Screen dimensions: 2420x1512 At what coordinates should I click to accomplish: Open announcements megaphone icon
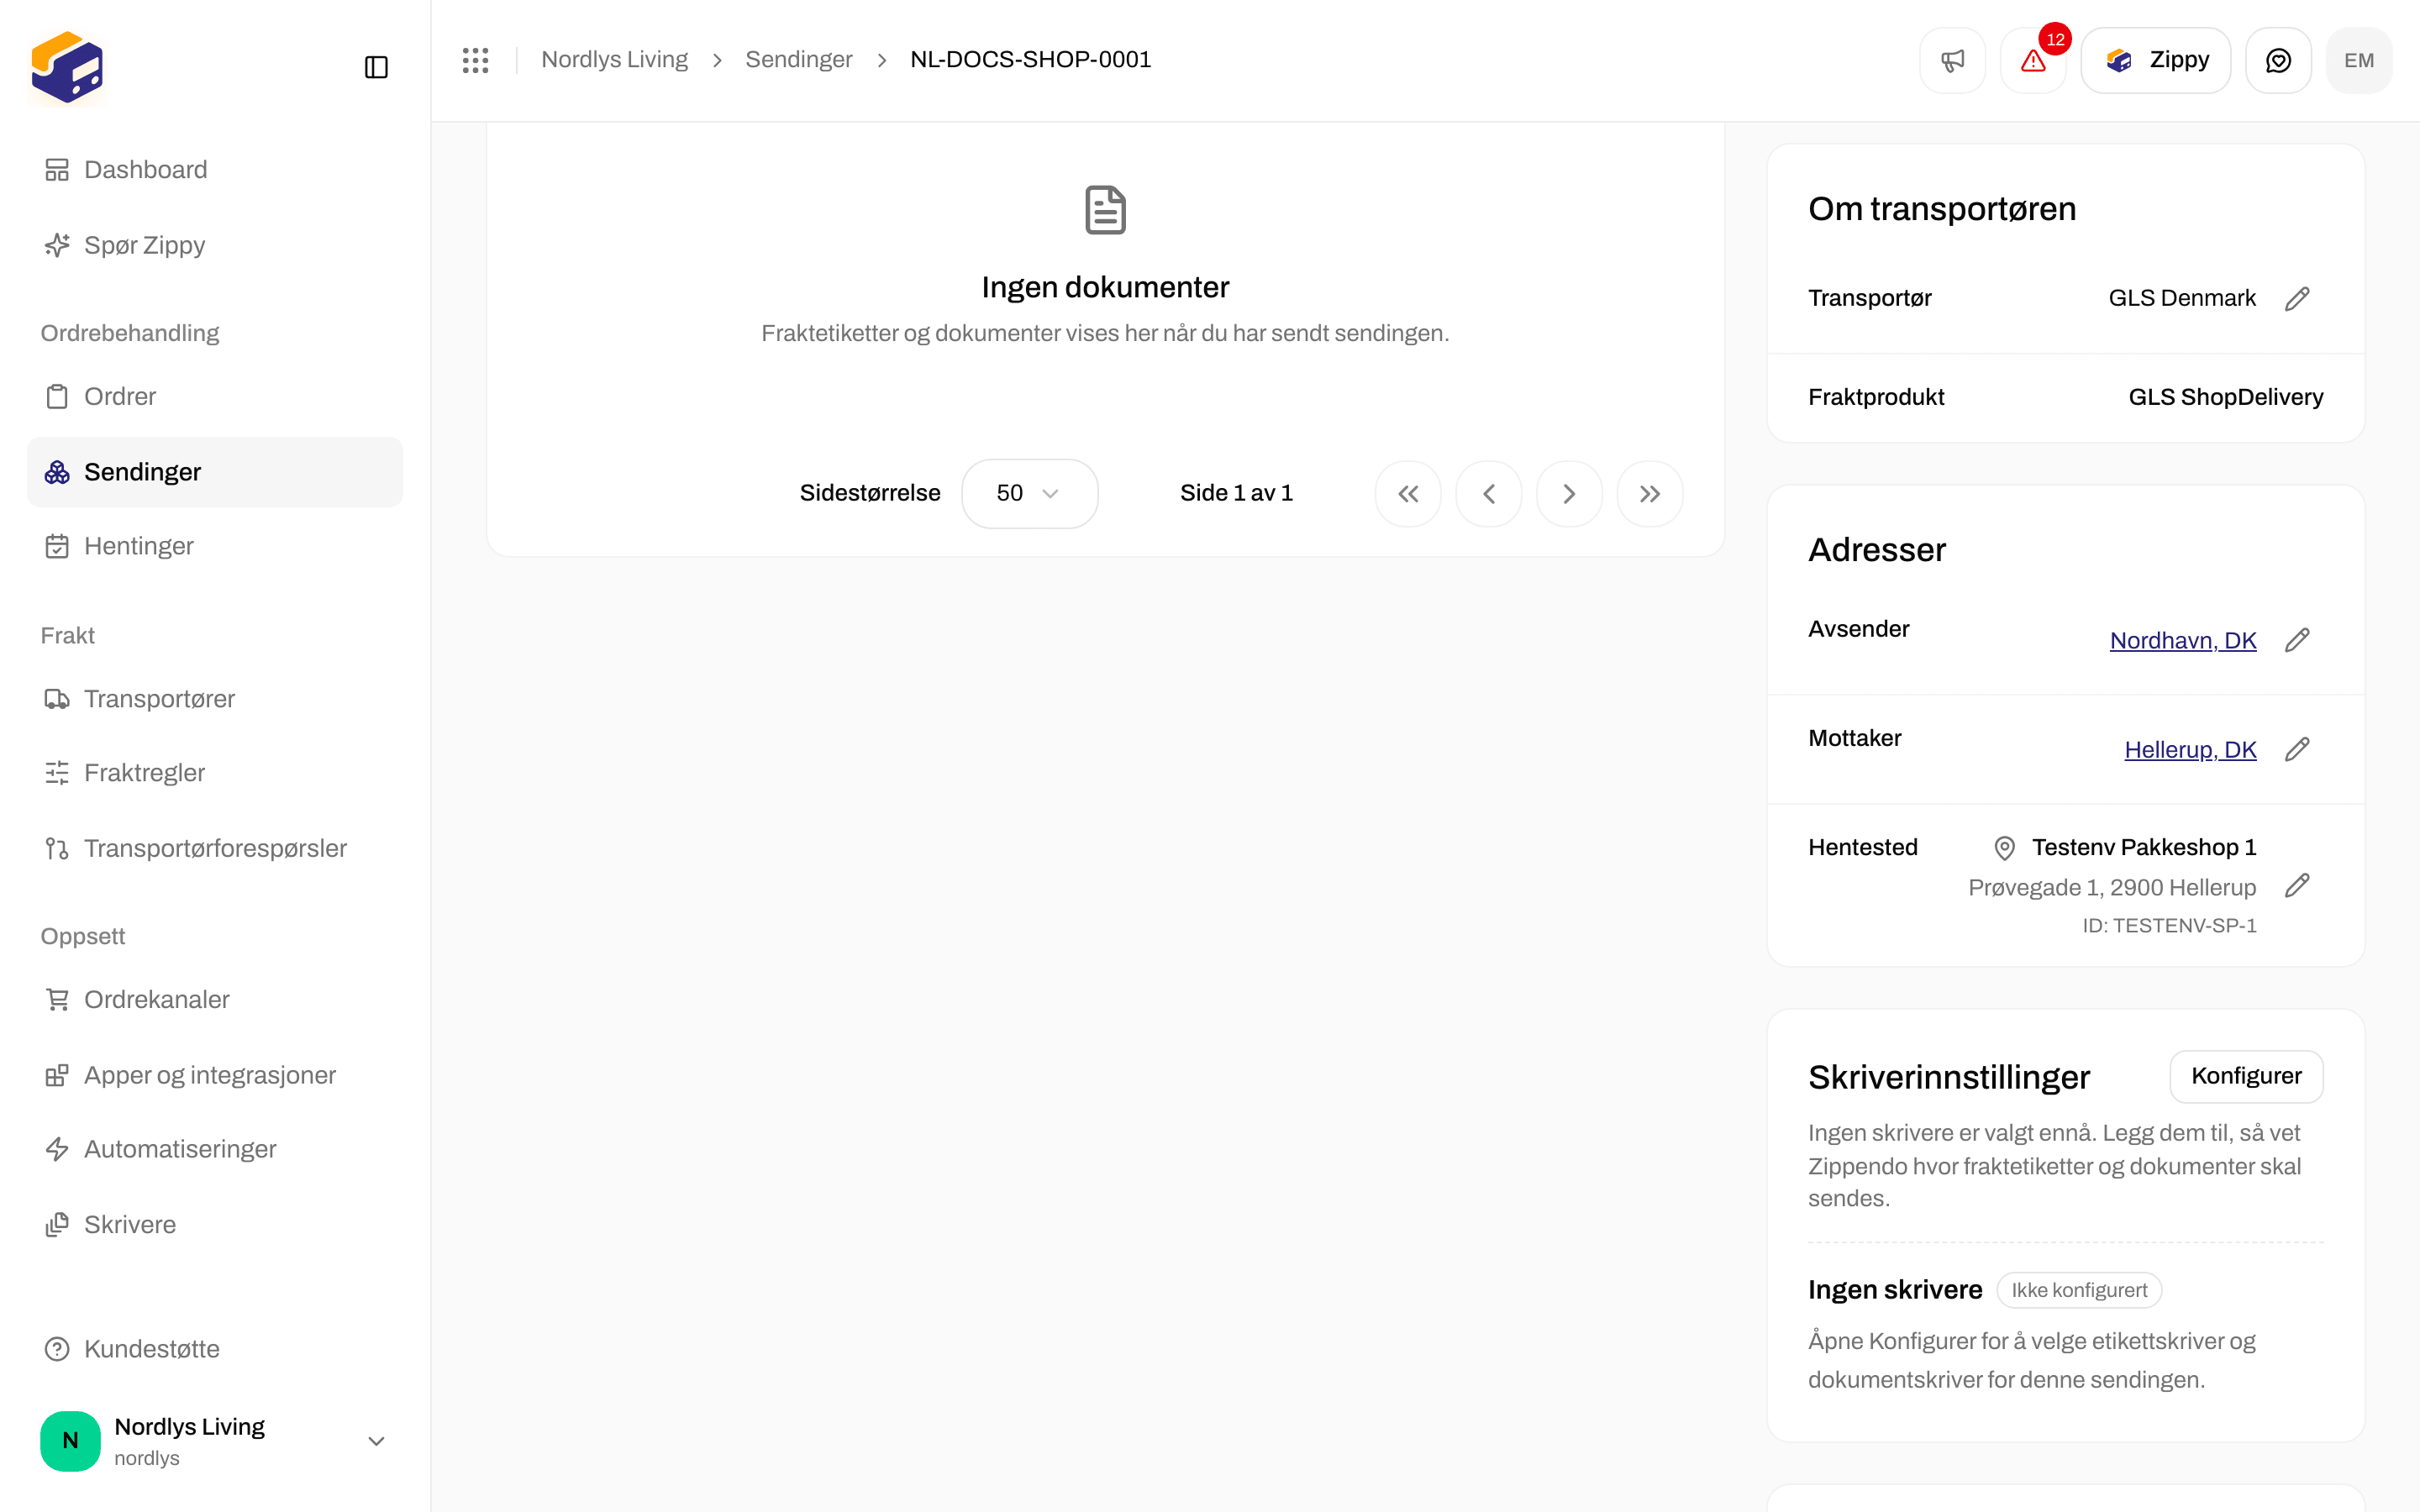[x=1952, y=60]
